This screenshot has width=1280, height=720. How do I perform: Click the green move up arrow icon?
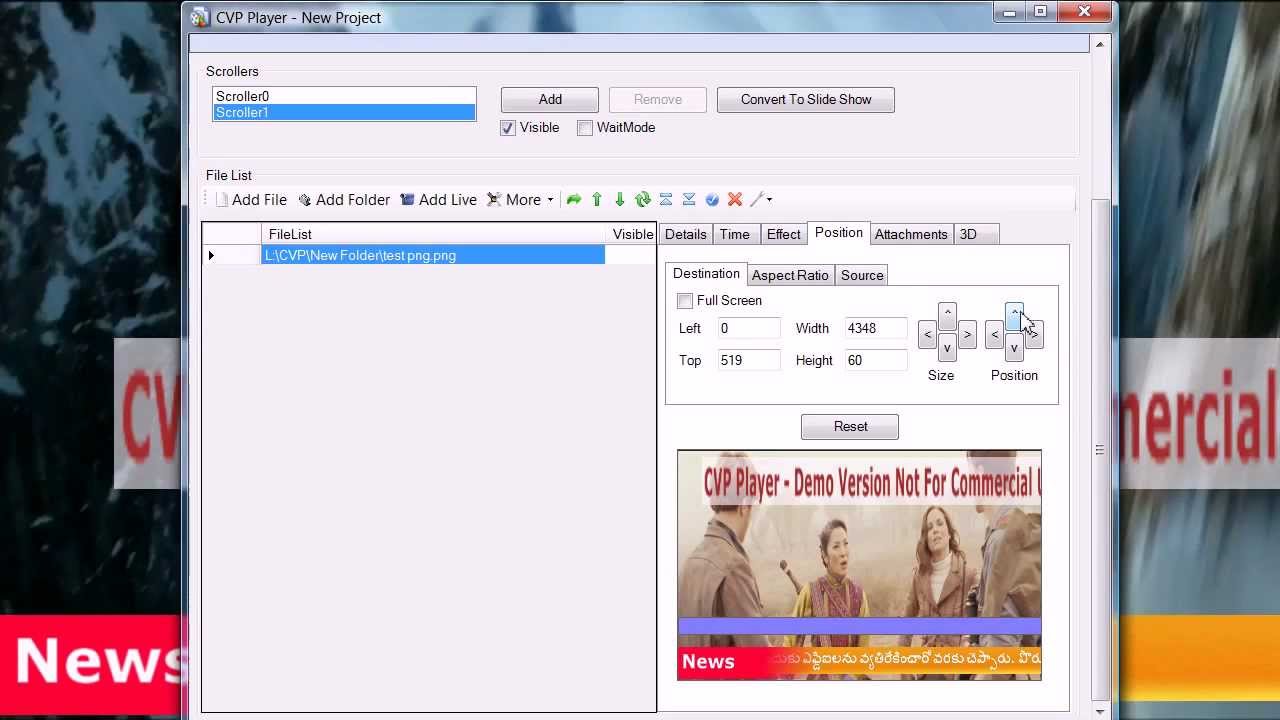tap(597, 200)
